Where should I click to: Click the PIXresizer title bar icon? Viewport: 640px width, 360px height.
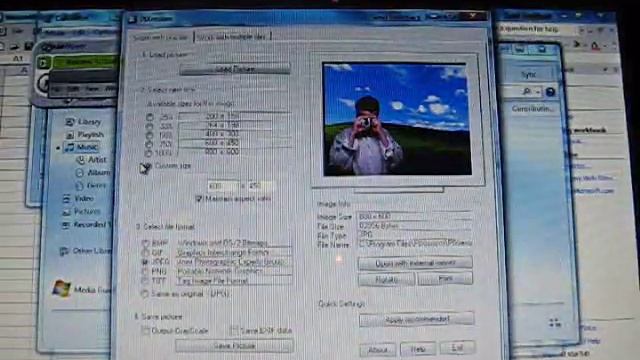click(132, 19)
